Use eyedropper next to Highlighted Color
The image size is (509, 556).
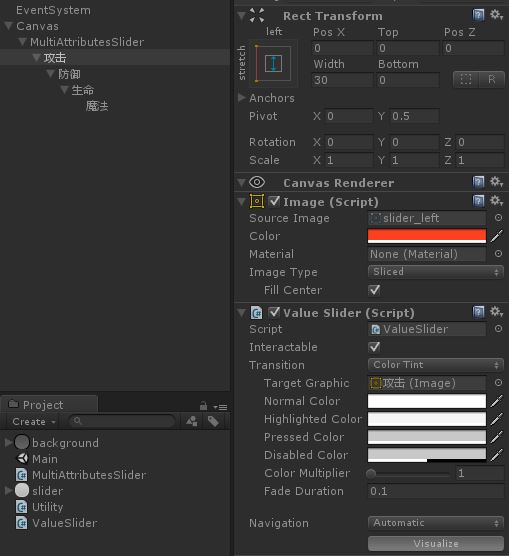coord(497,419)
